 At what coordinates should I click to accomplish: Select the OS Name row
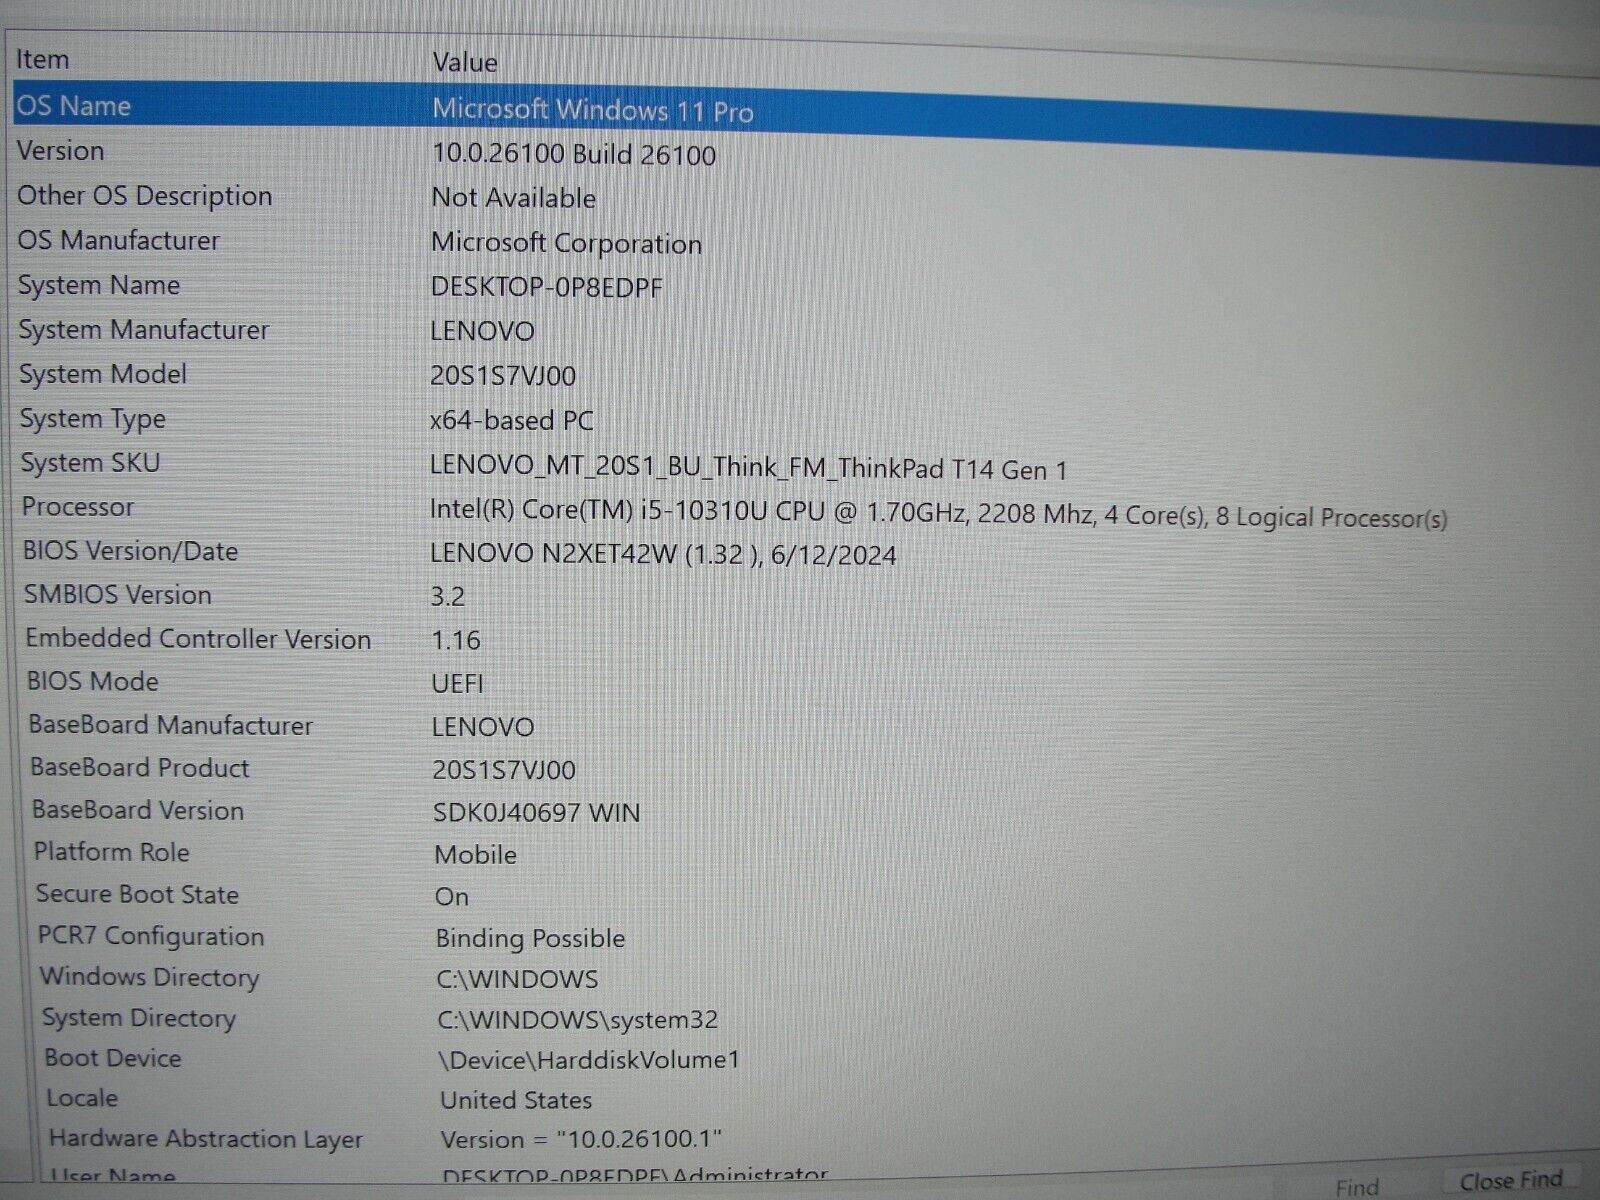pos(400,106)
